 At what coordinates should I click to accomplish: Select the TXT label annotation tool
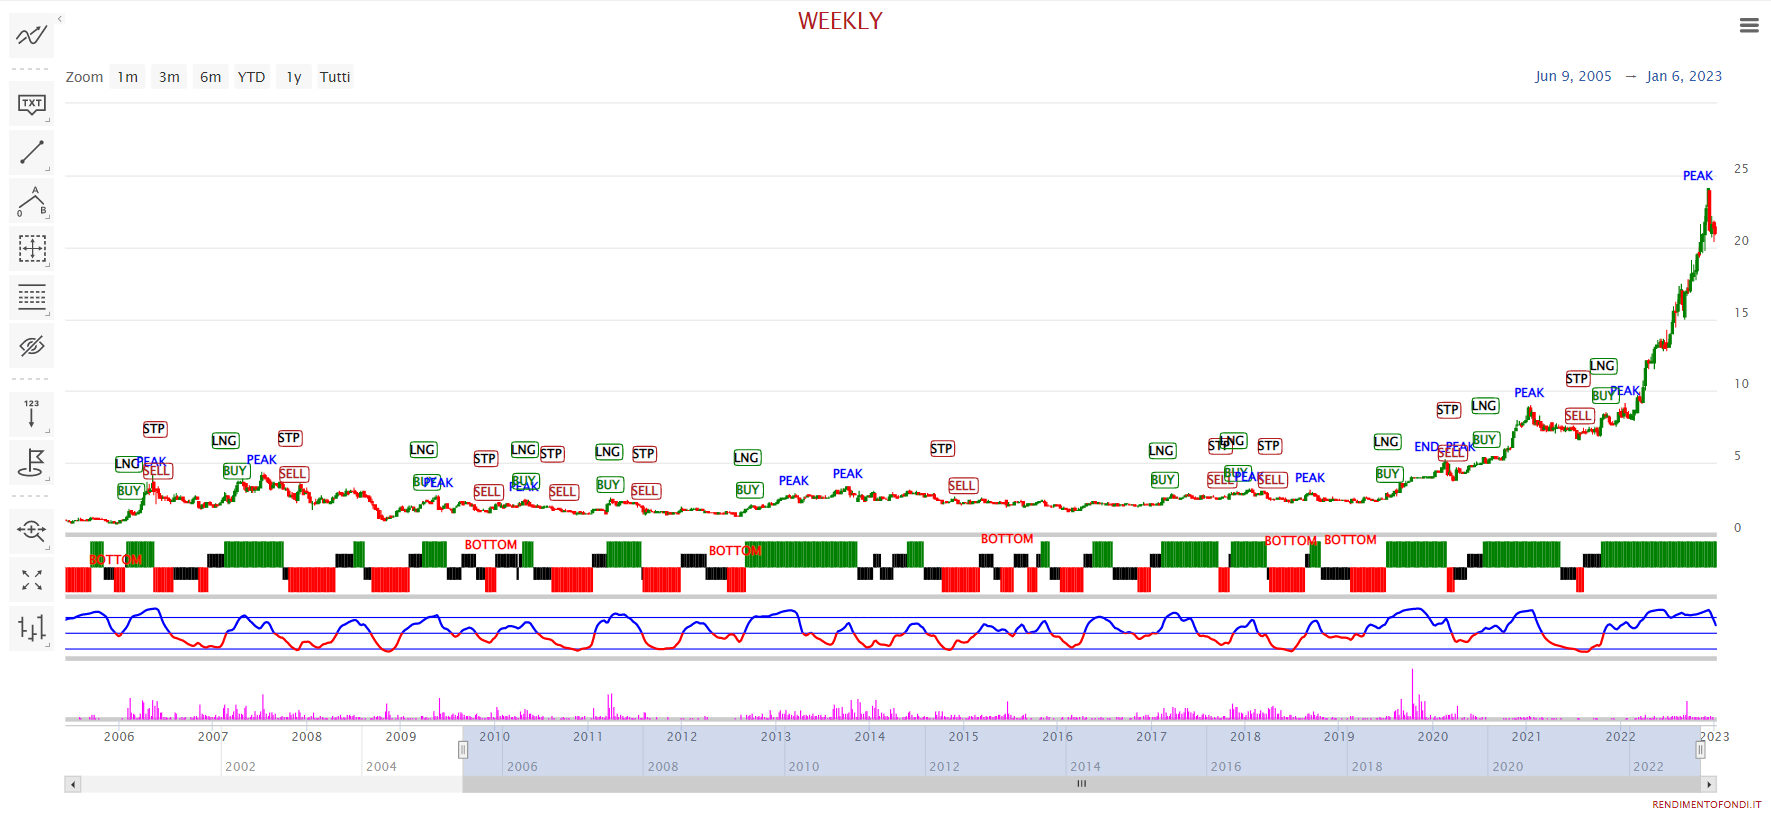pyautogui.click(x=31, y=104)
